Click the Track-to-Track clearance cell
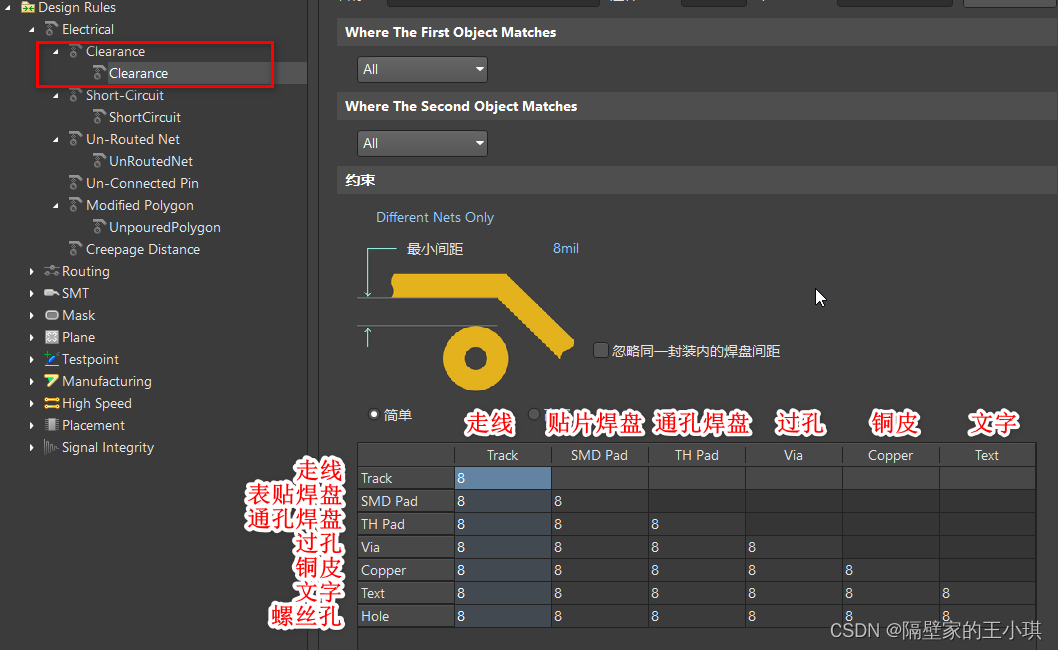1058x650 pixels. click(502, 478)
